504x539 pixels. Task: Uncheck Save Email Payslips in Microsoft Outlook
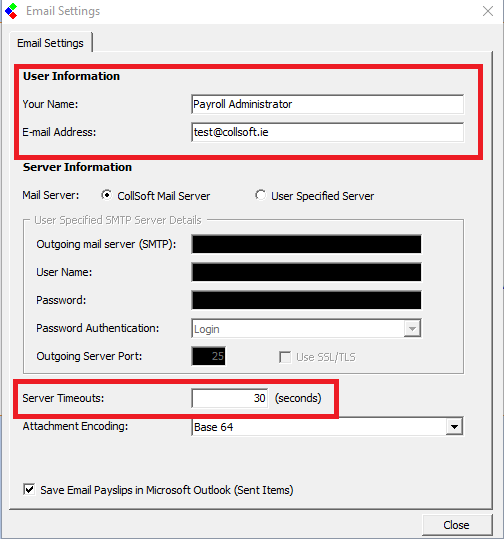click(x=29, y=489)
